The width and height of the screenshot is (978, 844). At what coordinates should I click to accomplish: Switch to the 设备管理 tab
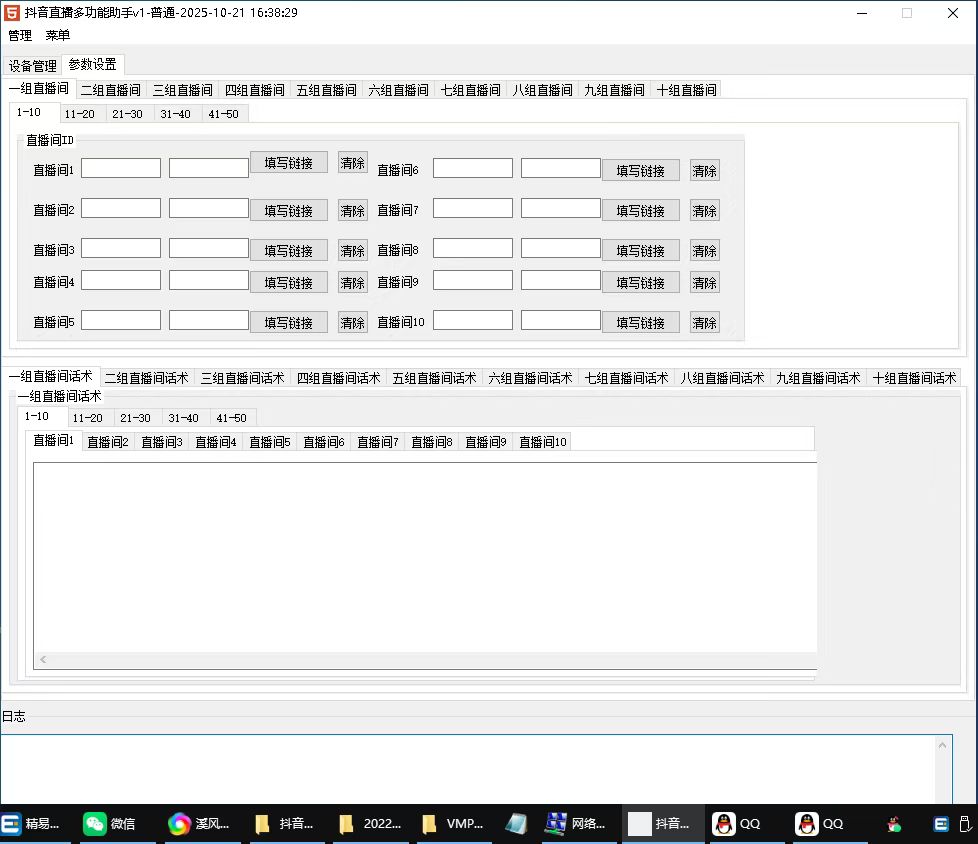tap(33, 66)
